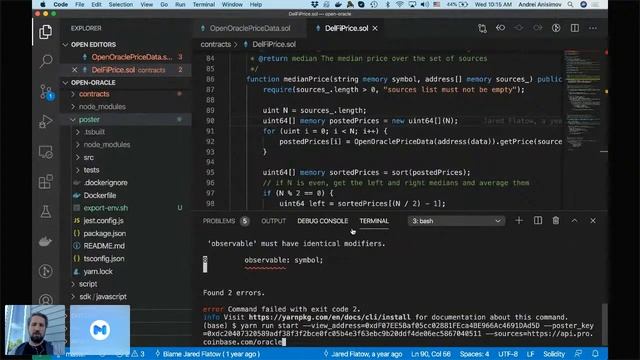The image size is (640, 360).
Task: Open jest.config.js file
Action: point(103,221)
